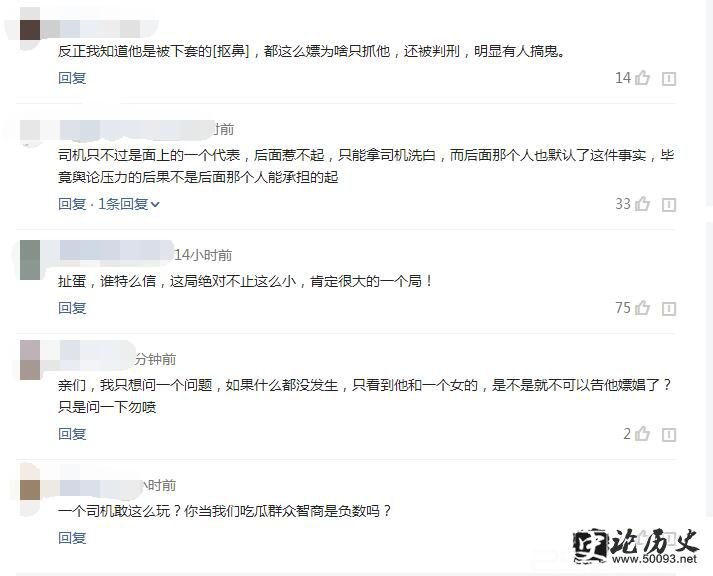This screenshot has height=576, width=713.
Task: Reply to the 14小时前 comment
Action: (72, 308)
